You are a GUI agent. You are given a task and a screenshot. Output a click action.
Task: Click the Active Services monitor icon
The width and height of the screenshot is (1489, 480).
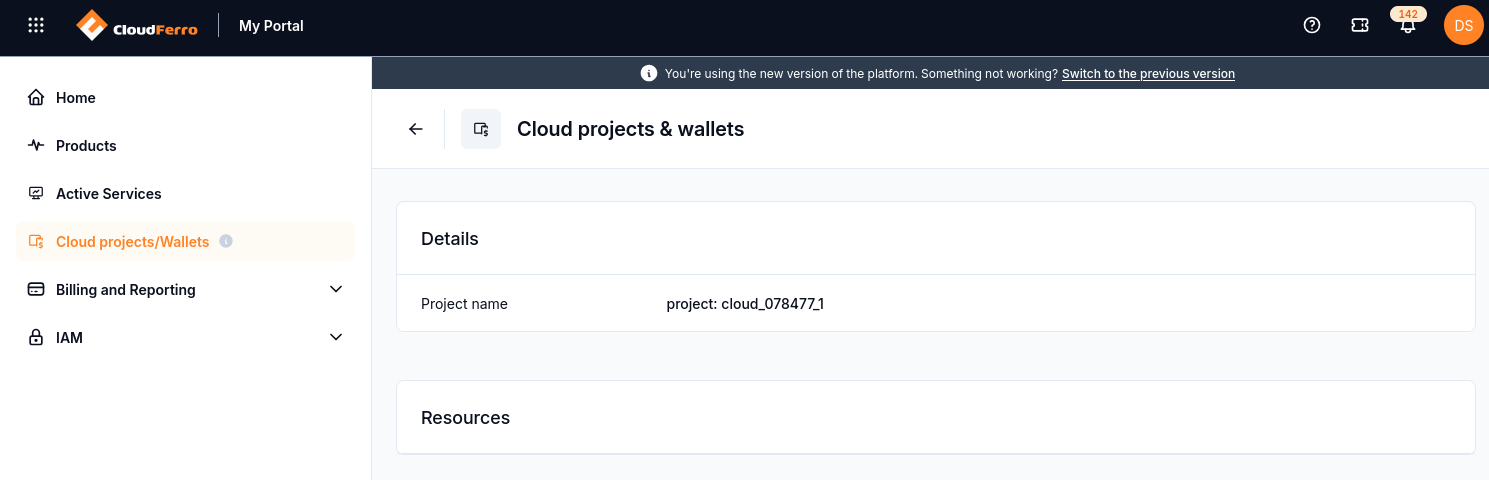(x=36, y=193)
